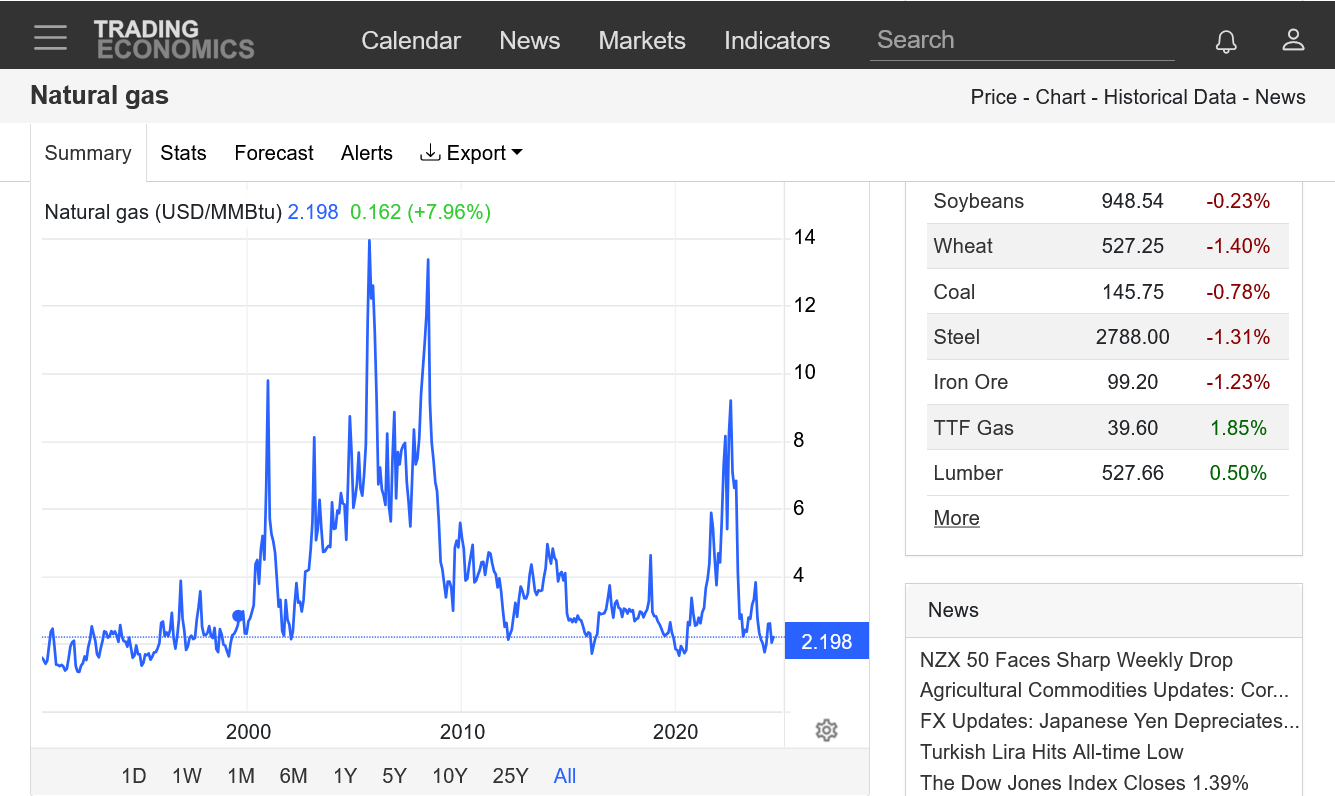Screen dimensions: 1335x796
Task: Open the TTF Gas commodity row
Action: coord(973,428)
